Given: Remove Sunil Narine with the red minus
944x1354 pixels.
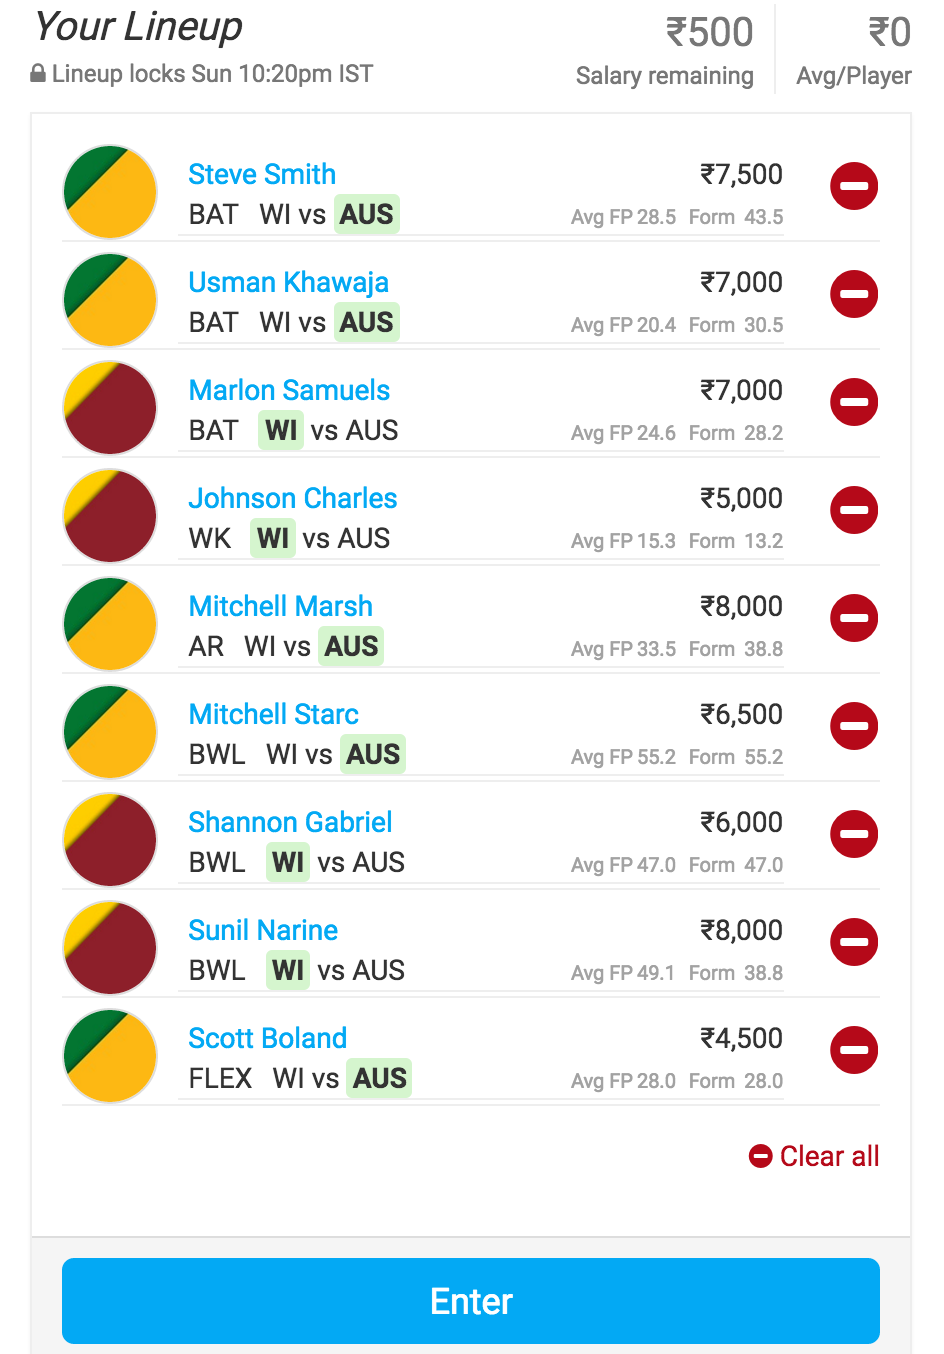Looking at the screenshot, I should (x=854, y=942).
